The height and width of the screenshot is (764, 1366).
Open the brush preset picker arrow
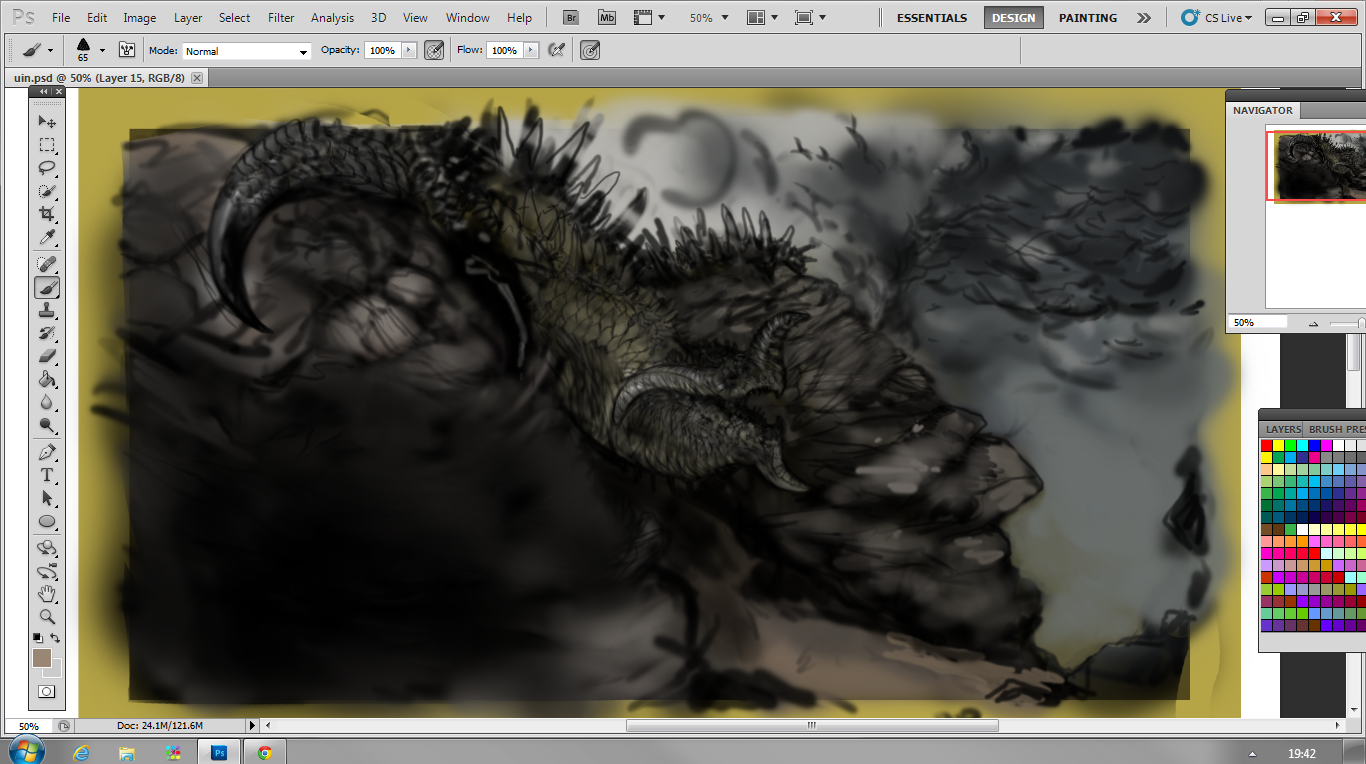pos(102,50)
